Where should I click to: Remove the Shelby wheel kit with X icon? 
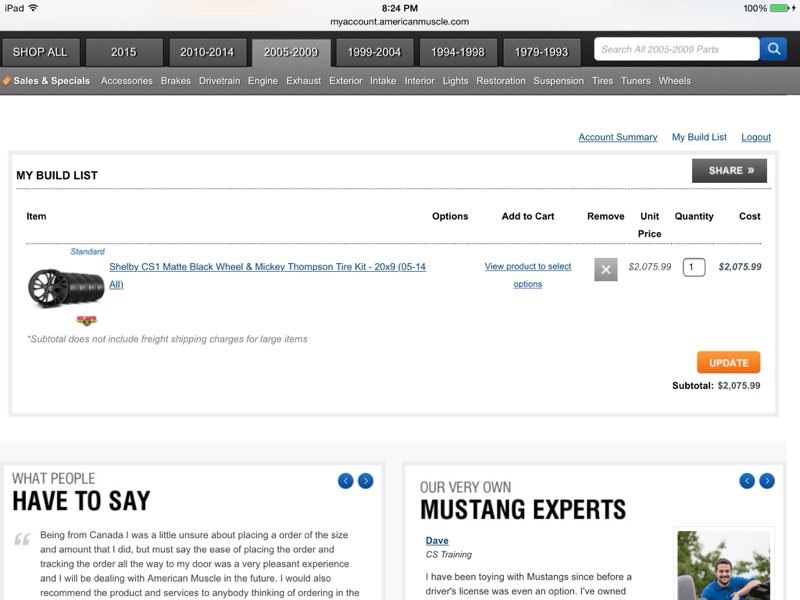pyautogui.click(x=605, y=269)
